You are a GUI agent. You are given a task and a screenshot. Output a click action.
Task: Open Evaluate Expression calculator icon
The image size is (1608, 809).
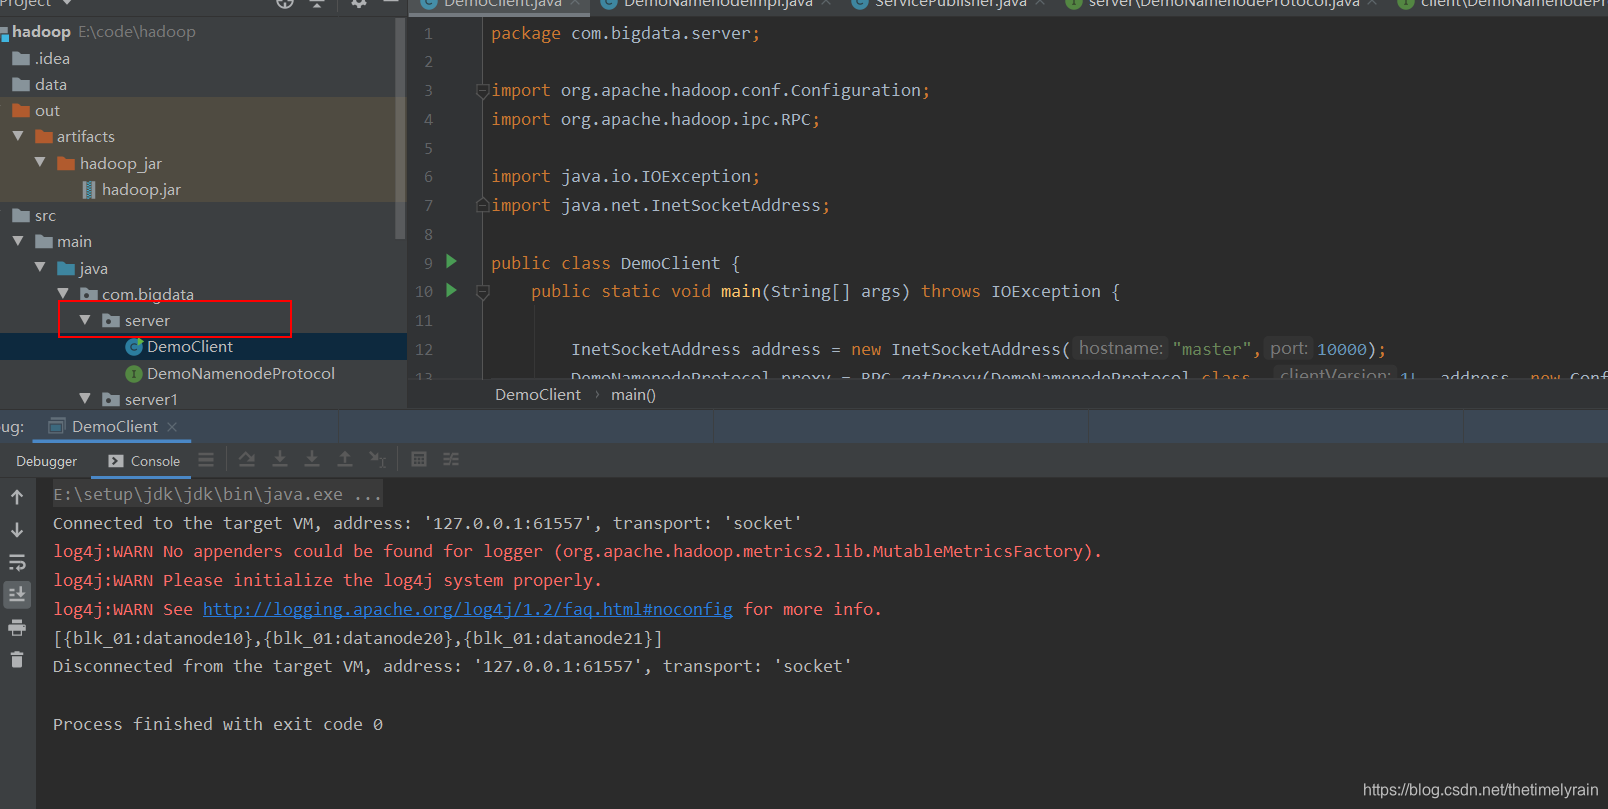pyautogui.click(x=419, y=459)
